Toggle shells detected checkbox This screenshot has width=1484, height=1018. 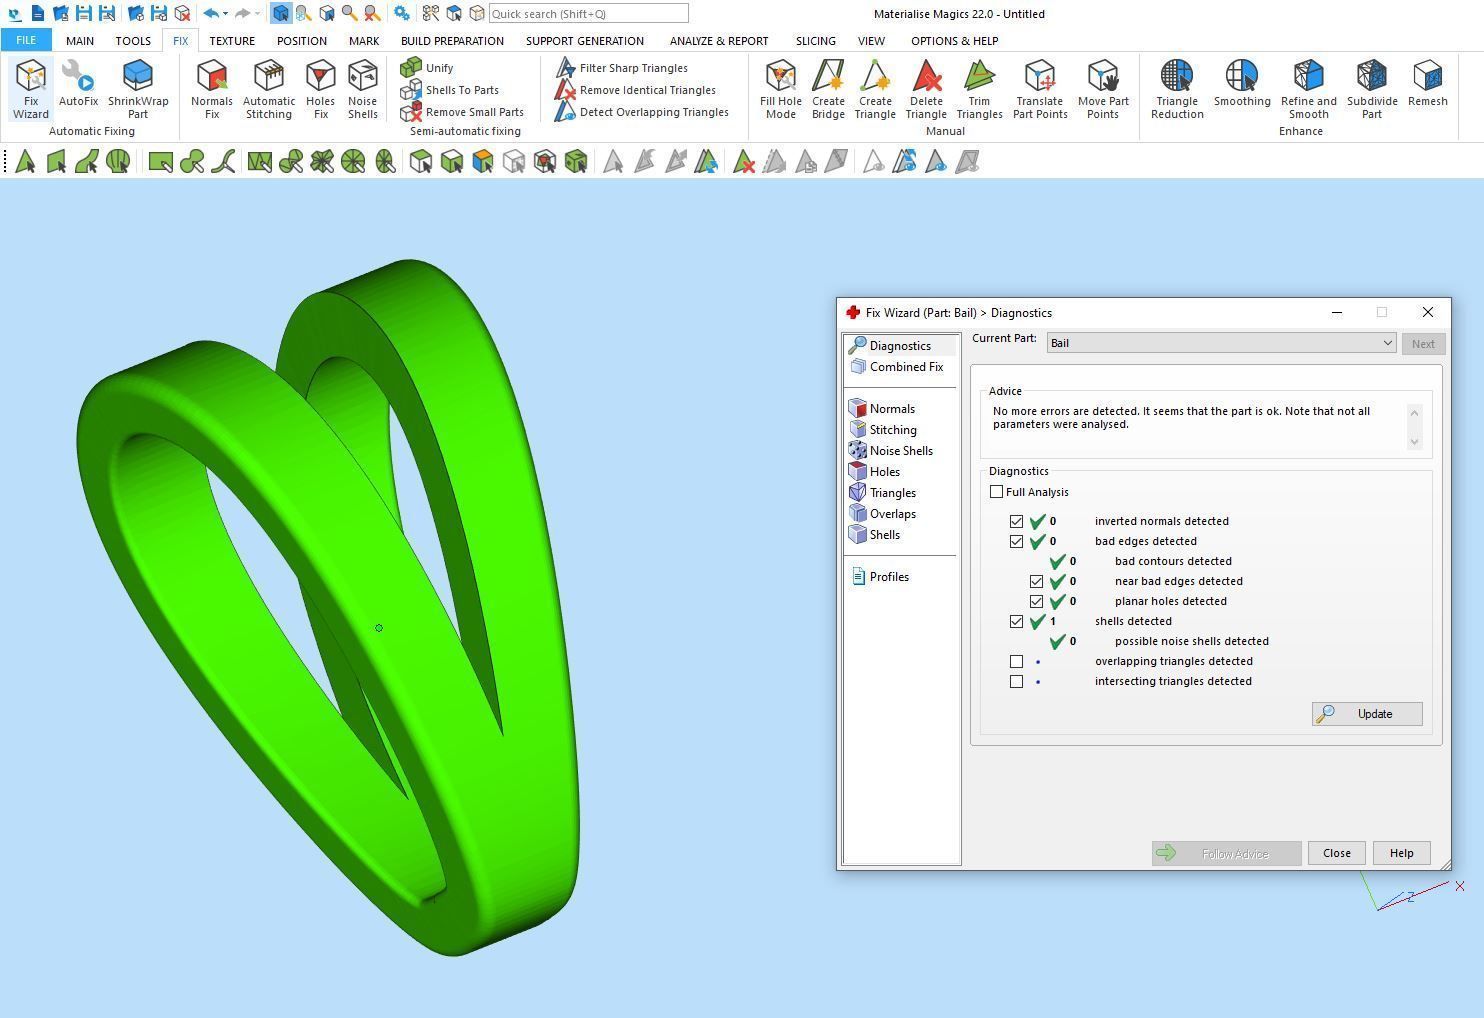[1016, 621]
